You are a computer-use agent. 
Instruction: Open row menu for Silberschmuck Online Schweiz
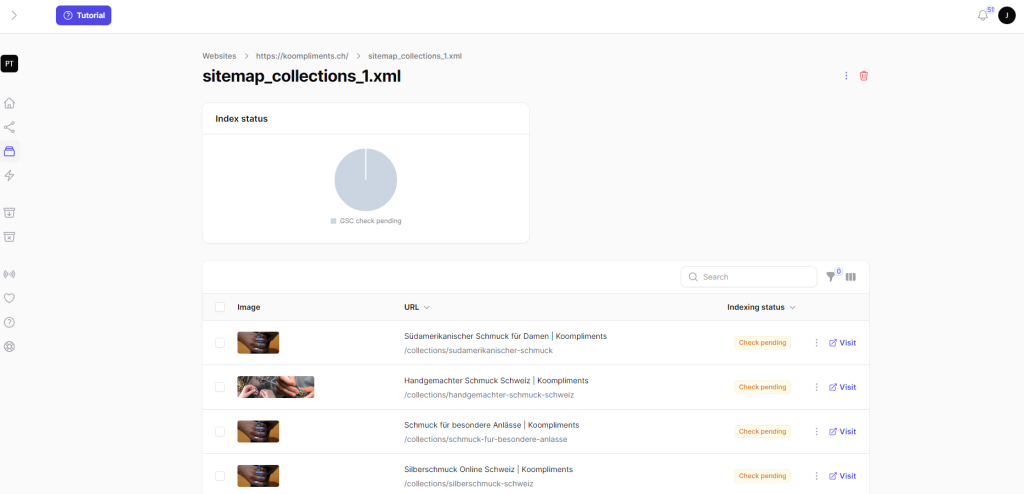coord(816,476)
